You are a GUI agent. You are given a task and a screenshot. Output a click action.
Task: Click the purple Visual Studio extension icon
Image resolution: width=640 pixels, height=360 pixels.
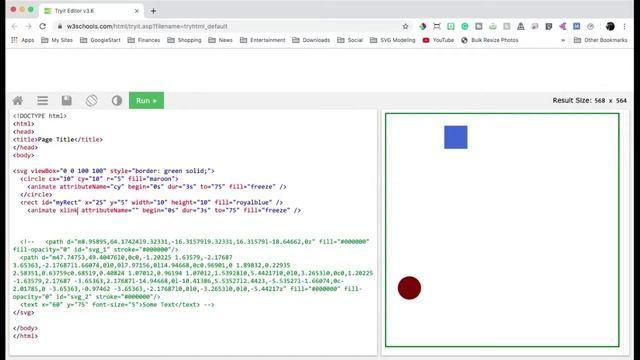click(x=562, y=26)
